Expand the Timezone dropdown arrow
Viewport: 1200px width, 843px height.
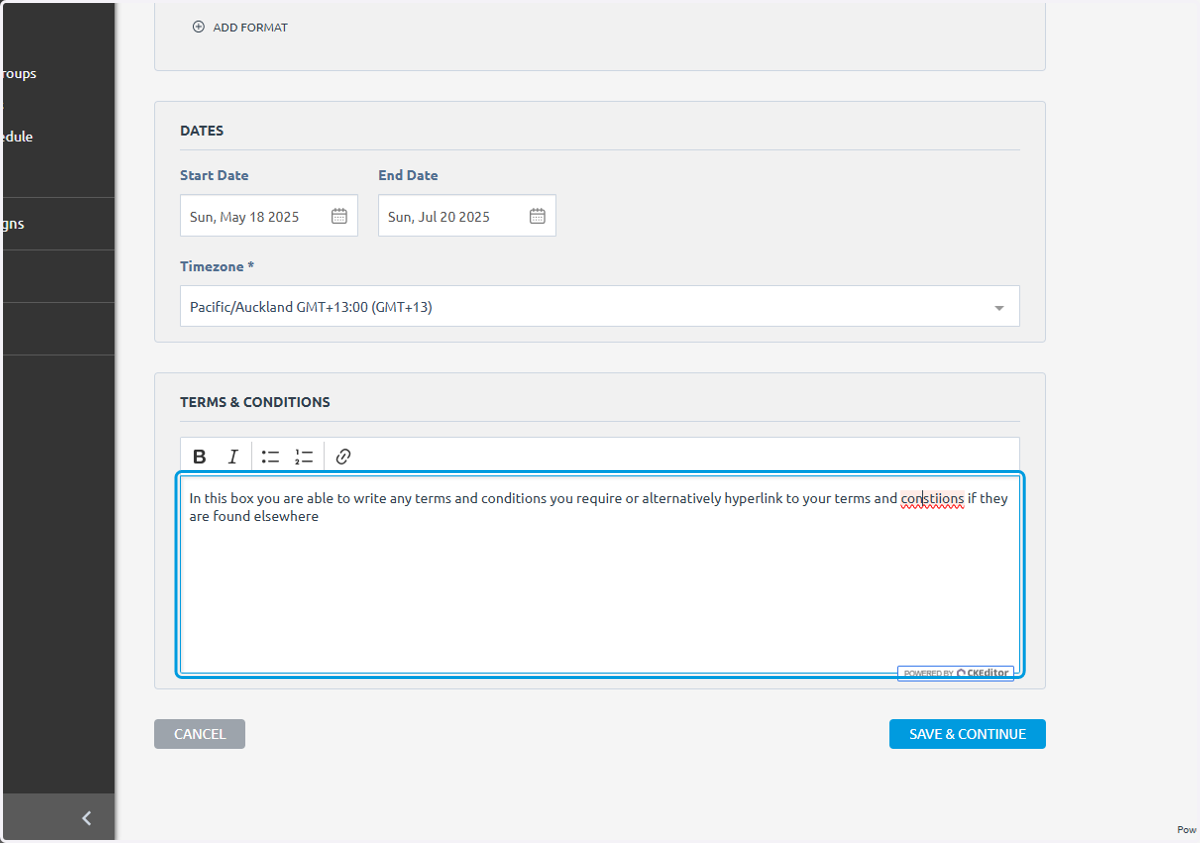(x=999, y=308)
